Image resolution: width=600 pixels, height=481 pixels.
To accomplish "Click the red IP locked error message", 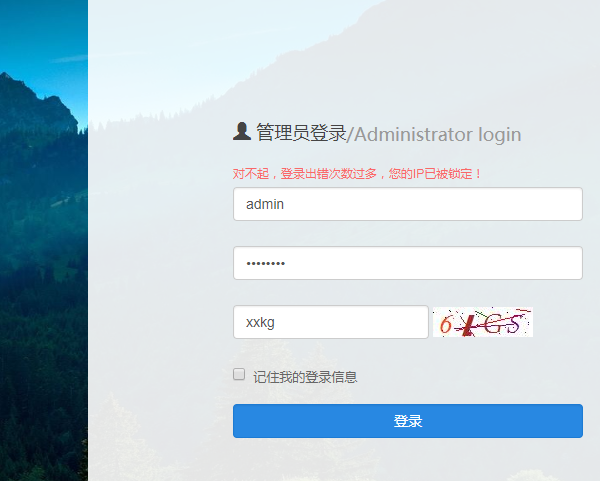I will (x=357, y=174).
